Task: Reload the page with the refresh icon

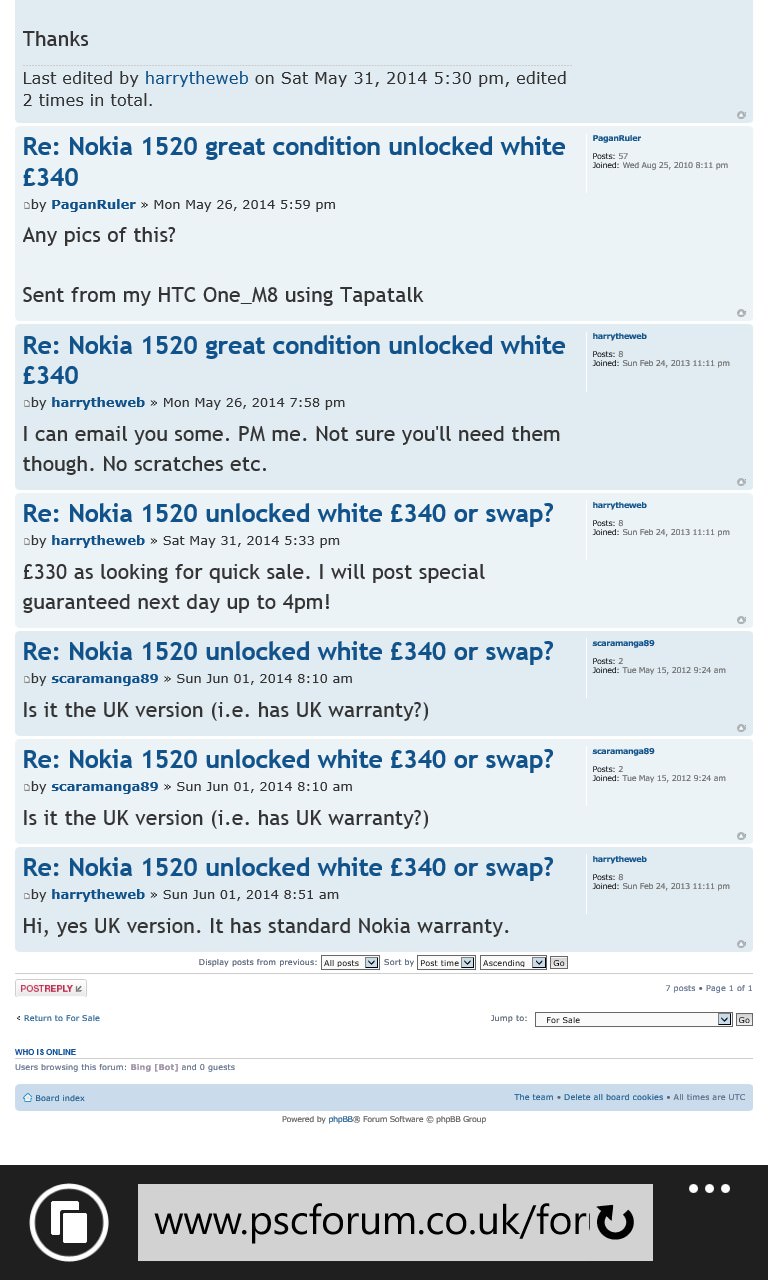Action: click(615, 1222)
